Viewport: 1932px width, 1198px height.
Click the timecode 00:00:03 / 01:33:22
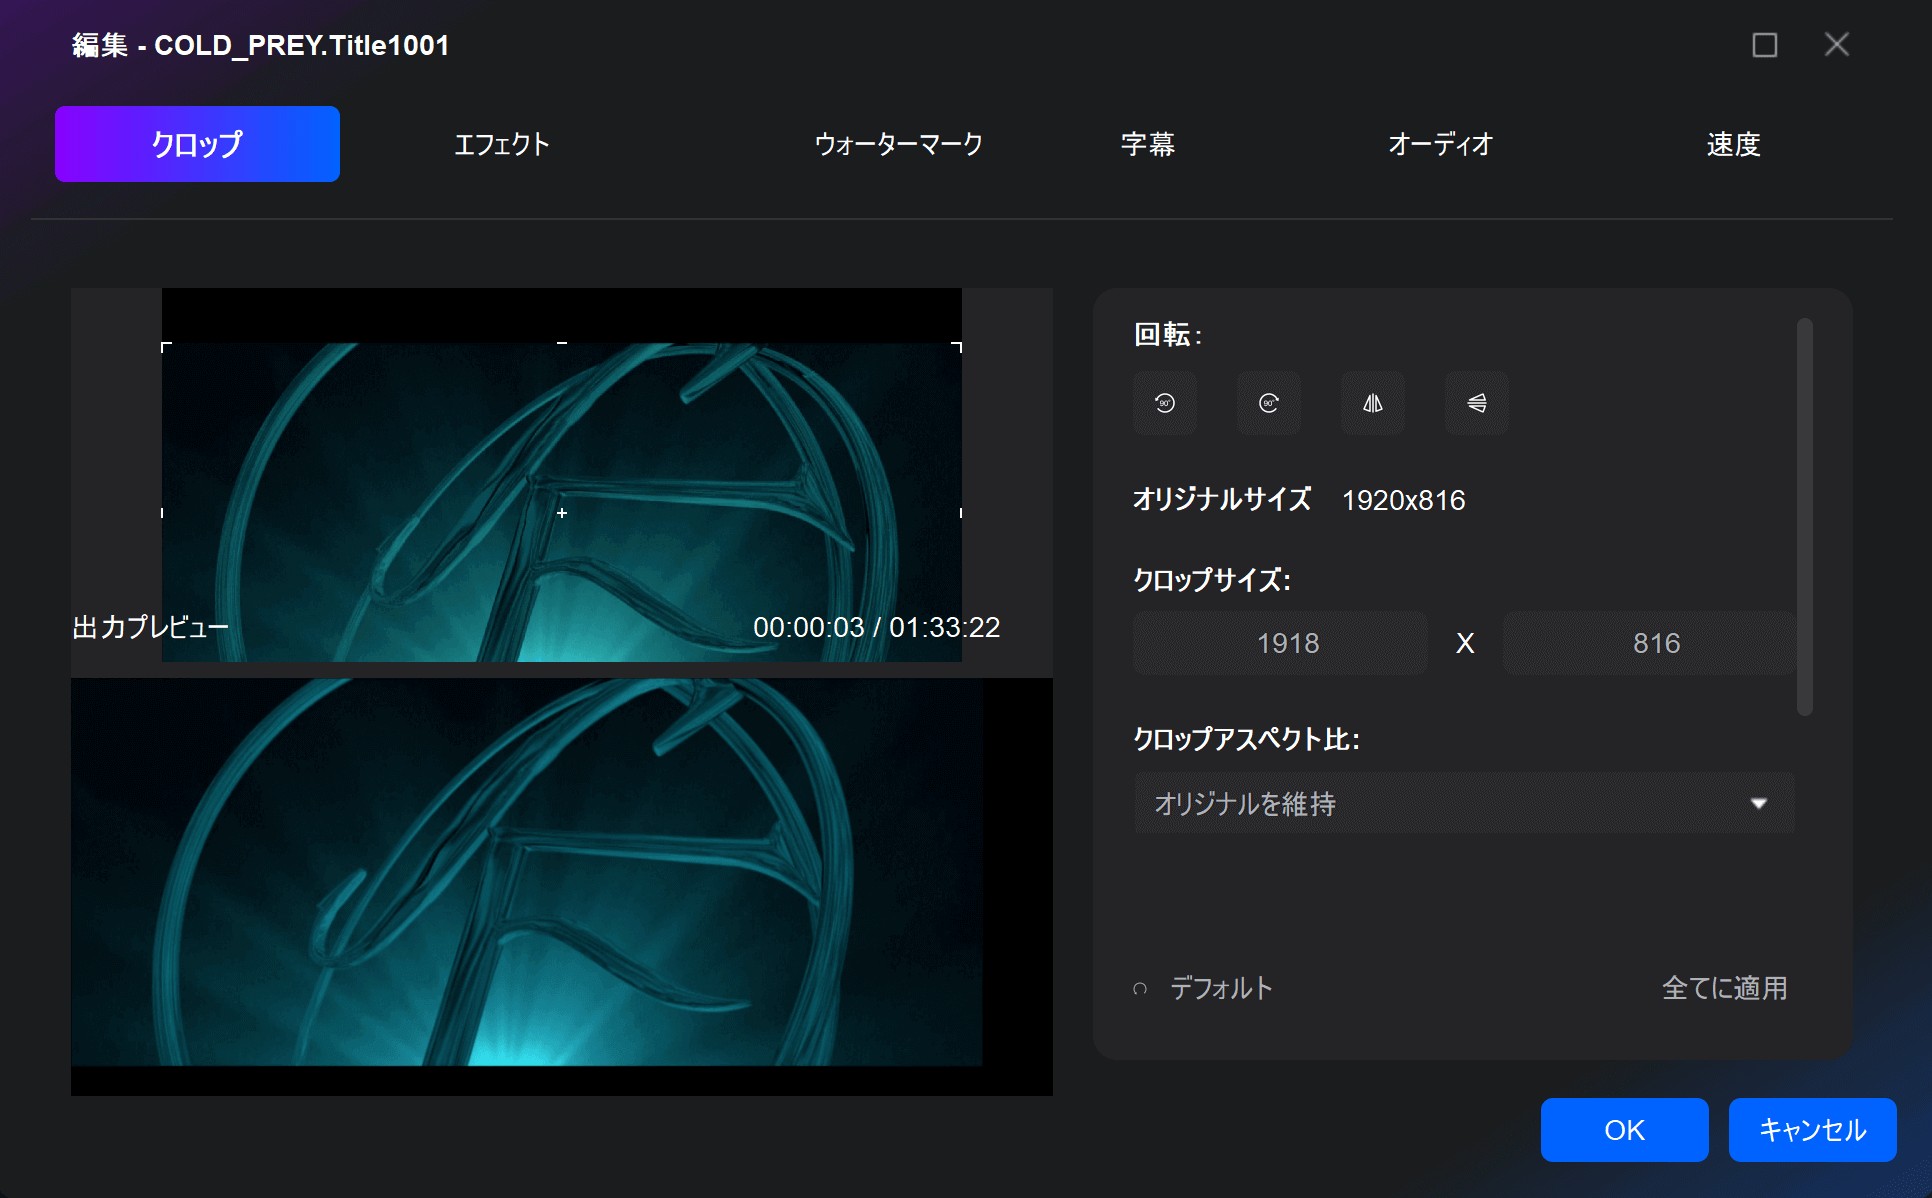(876, 627)
